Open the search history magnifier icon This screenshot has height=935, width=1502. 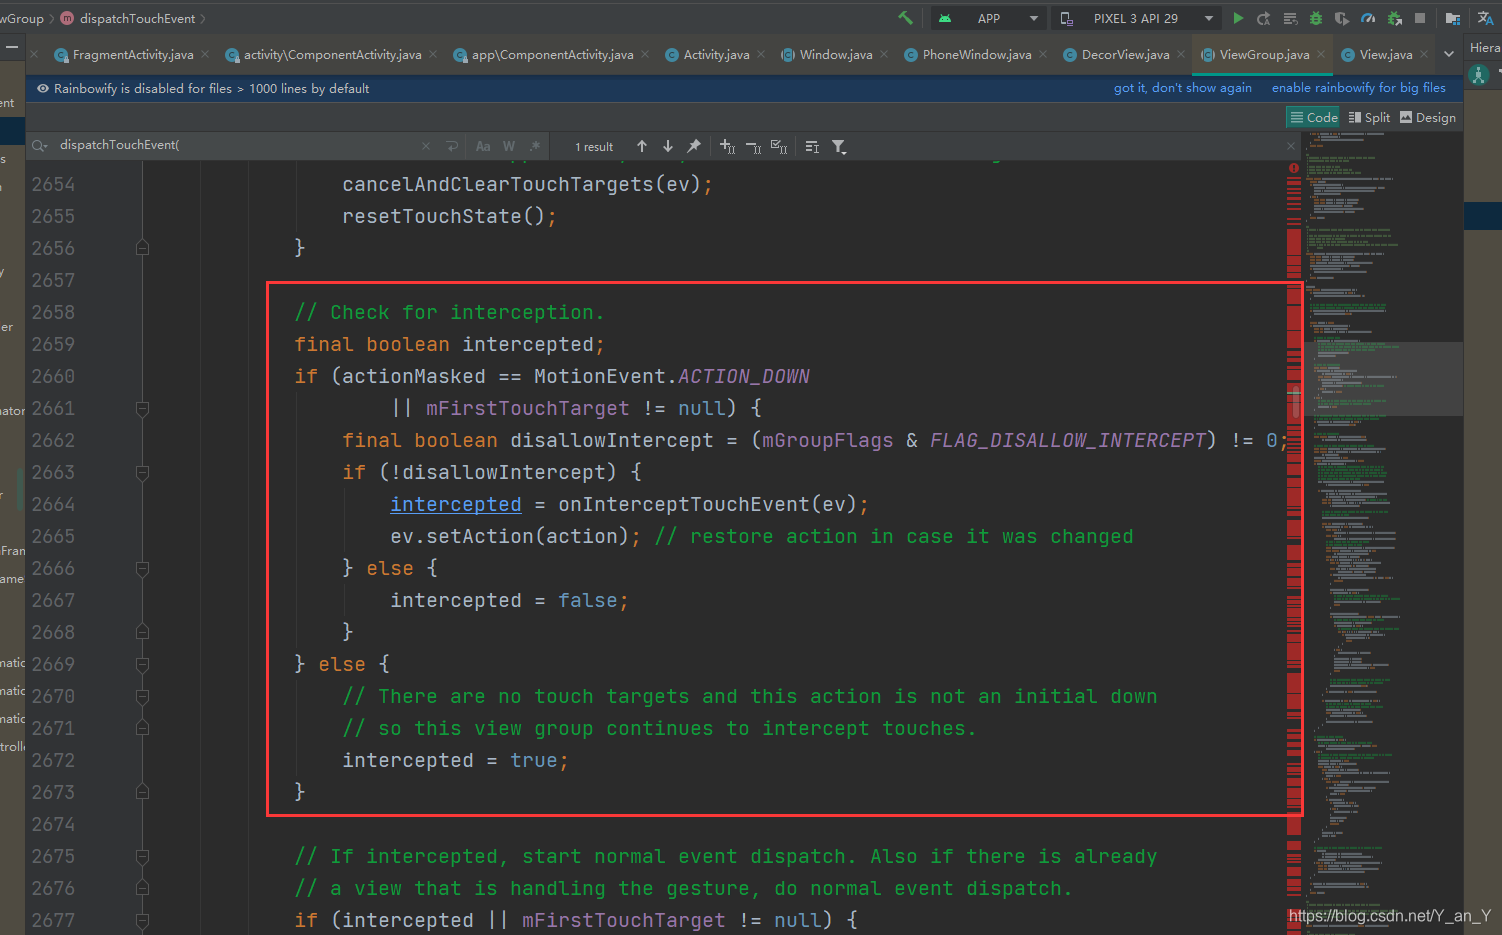pyautogui.click(x=40, y=146)
